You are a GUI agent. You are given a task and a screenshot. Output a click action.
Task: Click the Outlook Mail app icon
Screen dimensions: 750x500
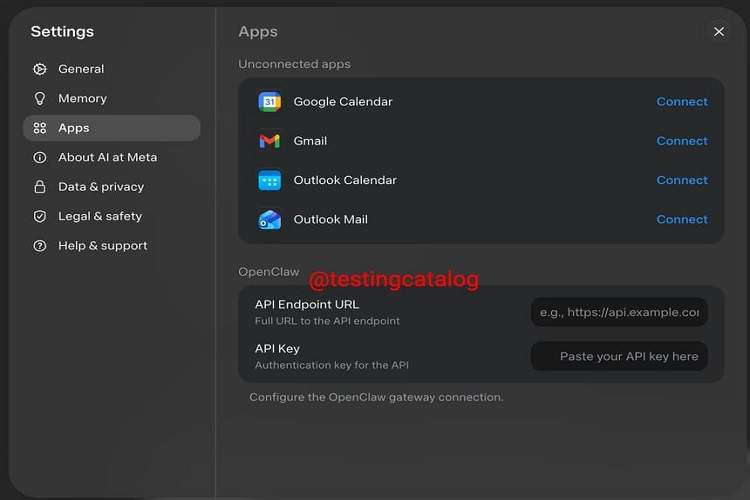269,220
